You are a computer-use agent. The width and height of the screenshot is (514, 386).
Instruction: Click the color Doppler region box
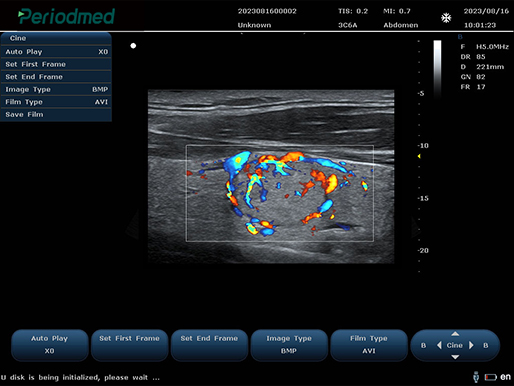click(280, 193)
